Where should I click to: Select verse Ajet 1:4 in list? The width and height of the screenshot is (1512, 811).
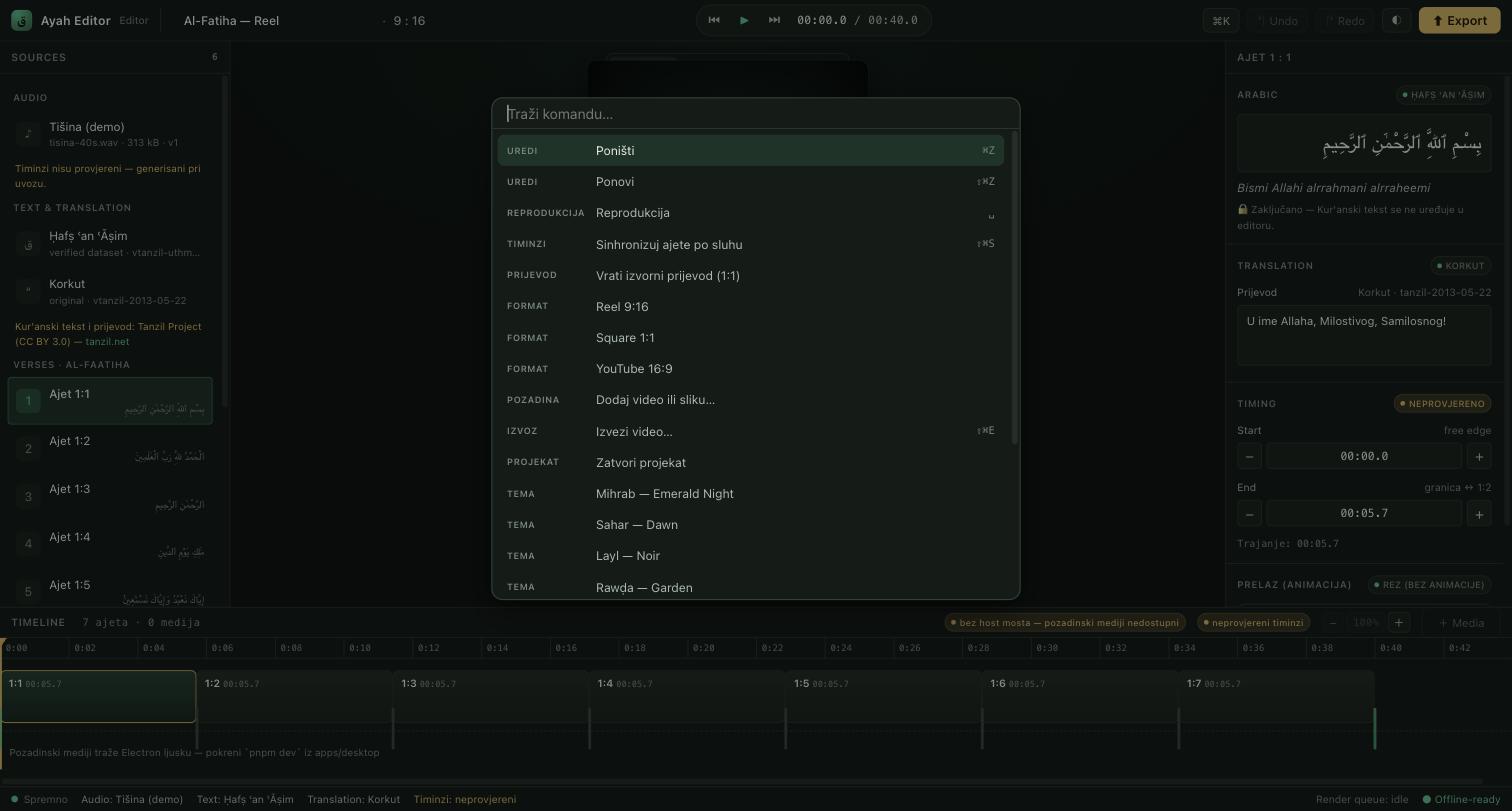110,544
